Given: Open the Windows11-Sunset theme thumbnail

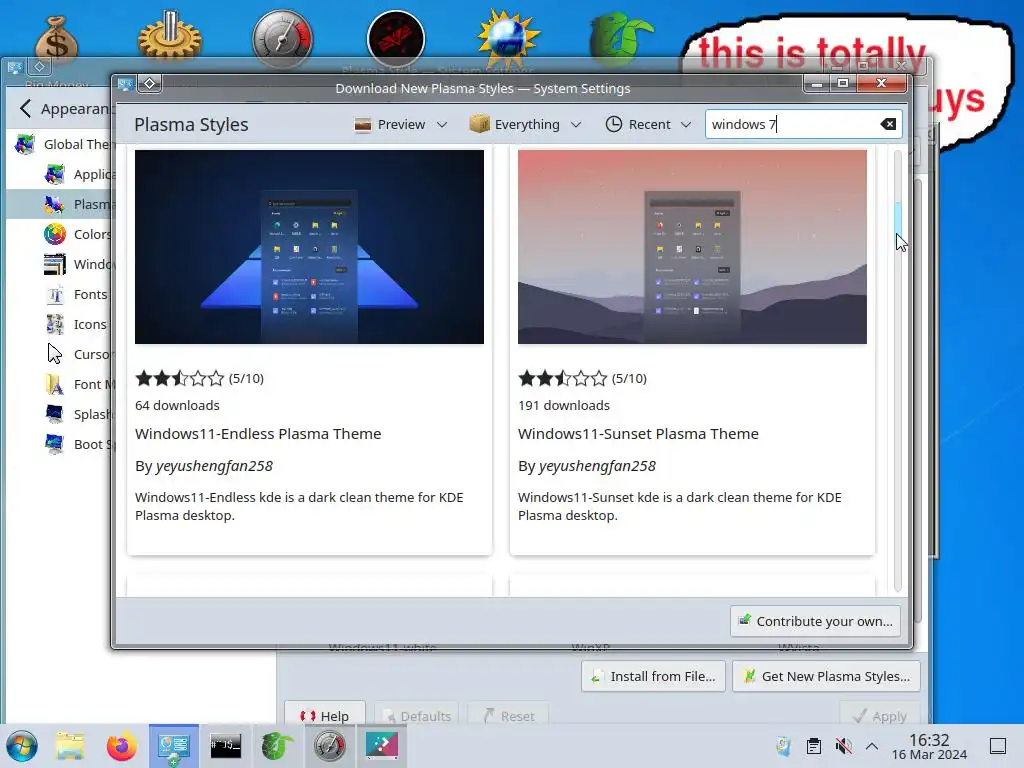Looking at the screenshot, I should [x=692, y=247].
